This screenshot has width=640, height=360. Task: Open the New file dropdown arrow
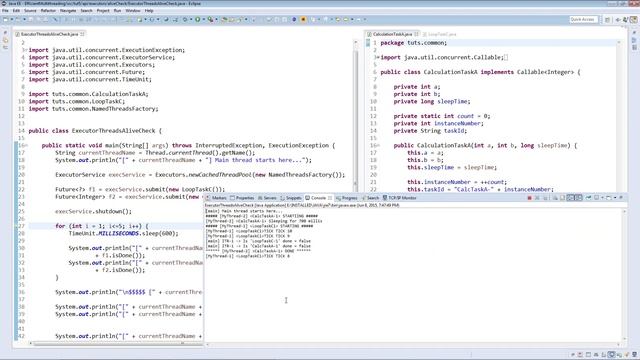tap(12, 19)
